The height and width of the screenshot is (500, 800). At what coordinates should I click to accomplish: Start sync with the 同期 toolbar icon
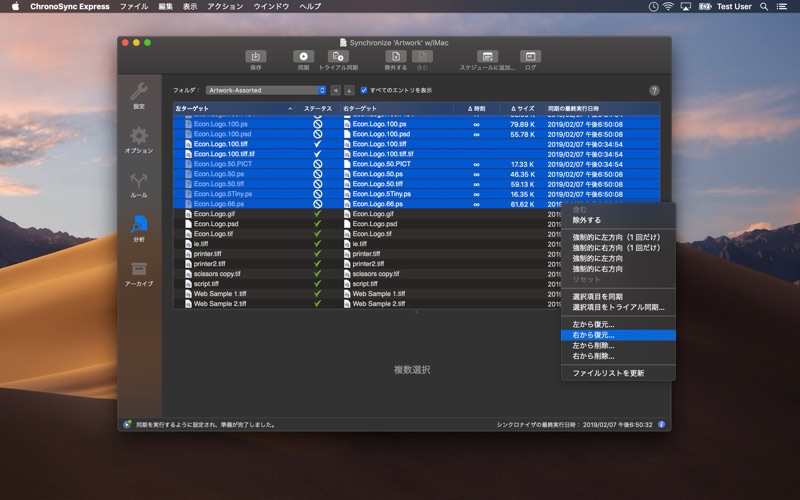coord(303,57)
